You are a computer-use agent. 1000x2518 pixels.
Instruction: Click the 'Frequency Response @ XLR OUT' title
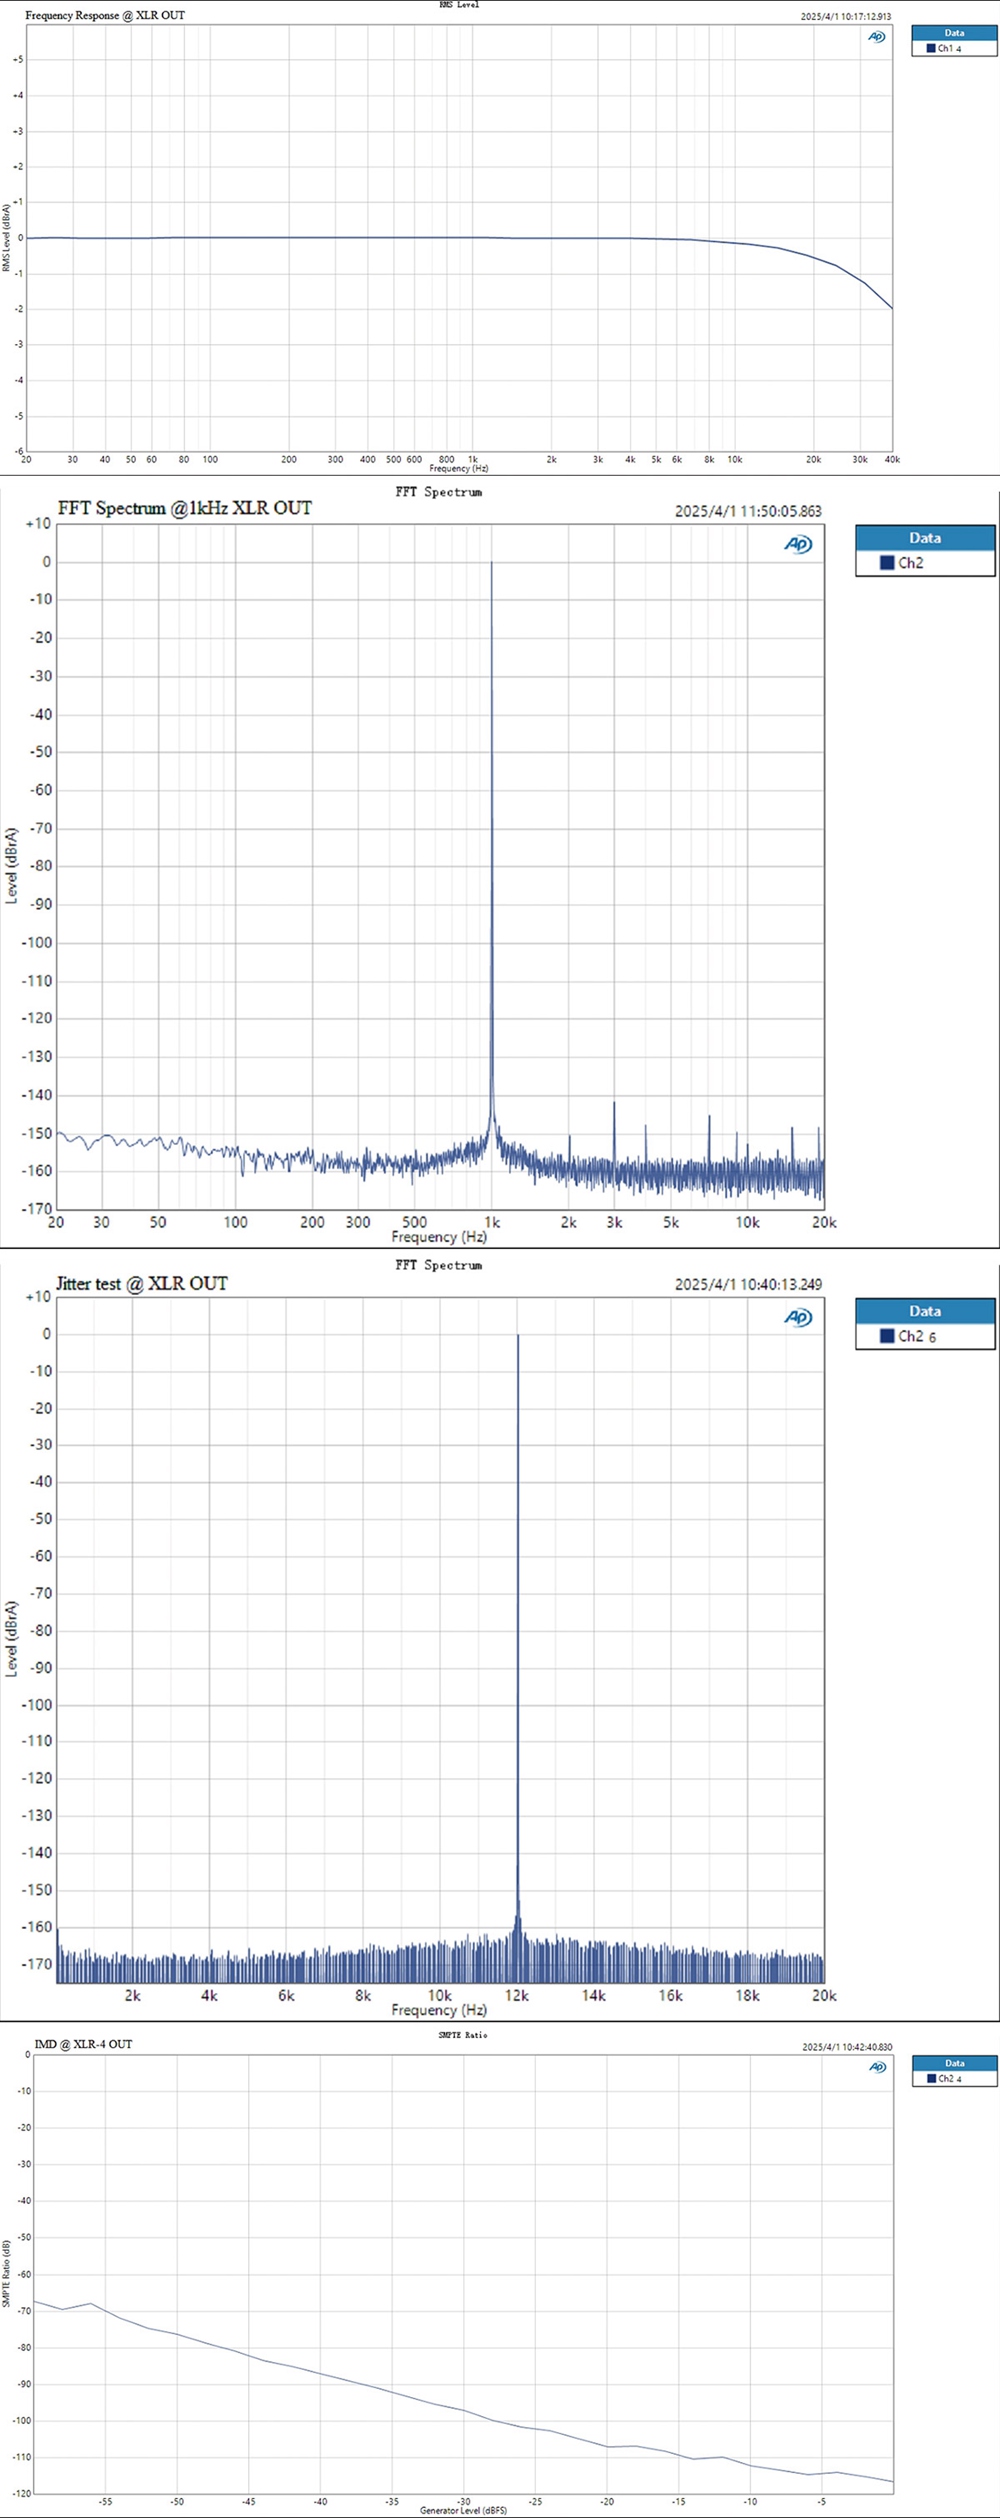point(105,15)
